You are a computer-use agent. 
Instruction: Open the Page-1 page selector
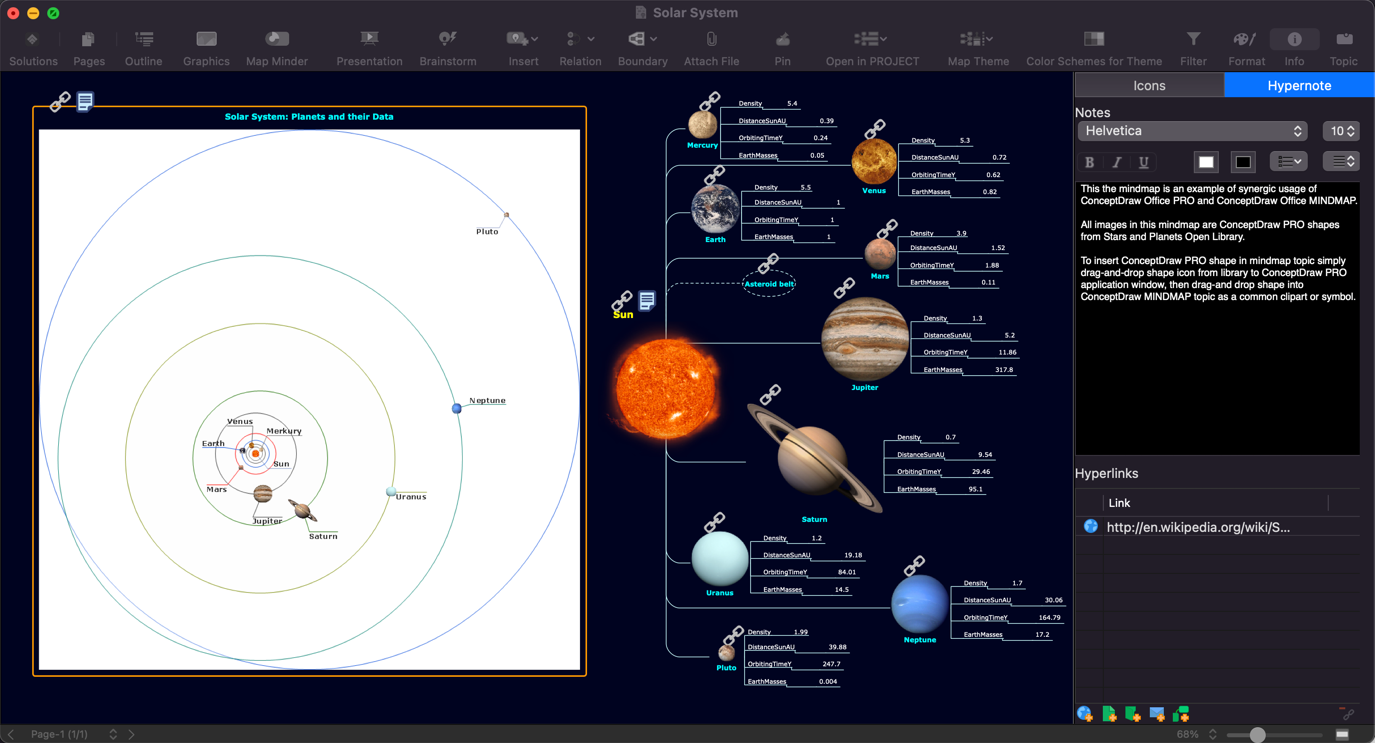[73, 734]
